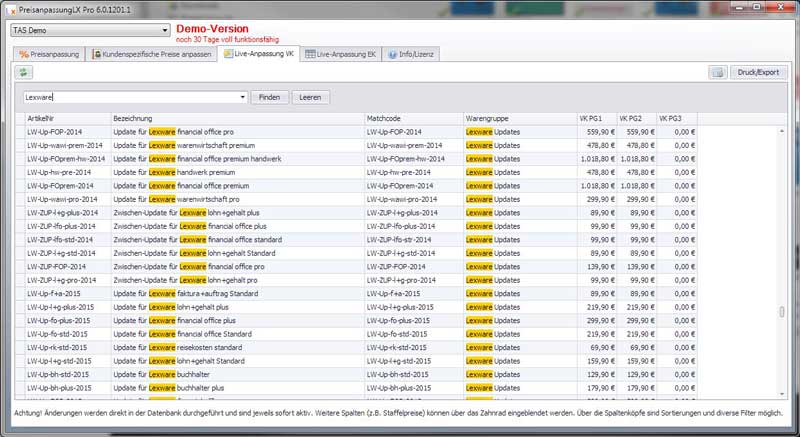800x437 pixels.
Task: Click the PreisanpassungLX app icon in title bar
Action: pyautogui.click(x=13, y=10)
